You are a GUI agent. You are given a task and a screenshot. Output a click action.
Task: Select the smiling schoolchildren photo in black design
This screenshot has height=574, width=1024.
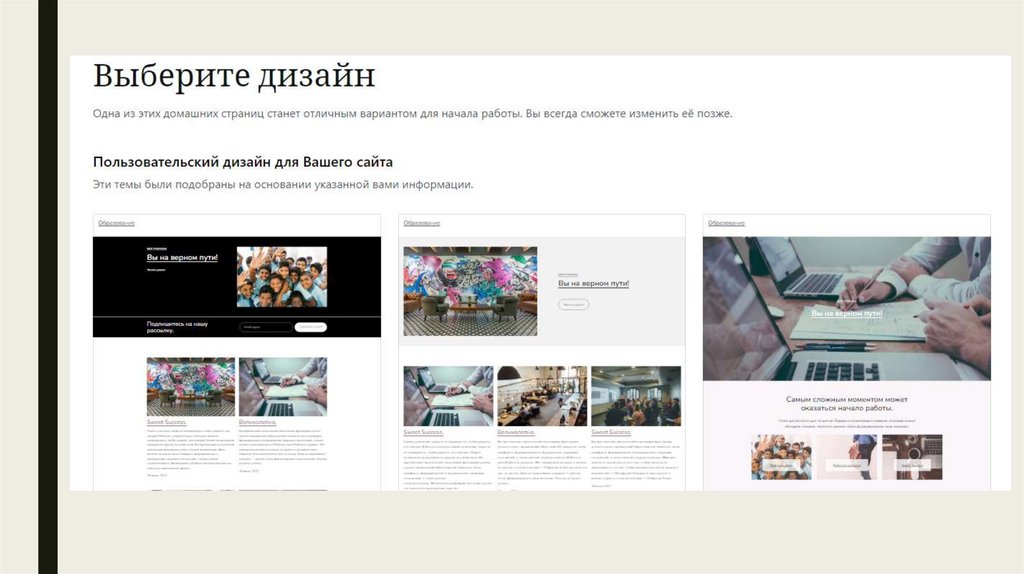[x=281, y=277]
